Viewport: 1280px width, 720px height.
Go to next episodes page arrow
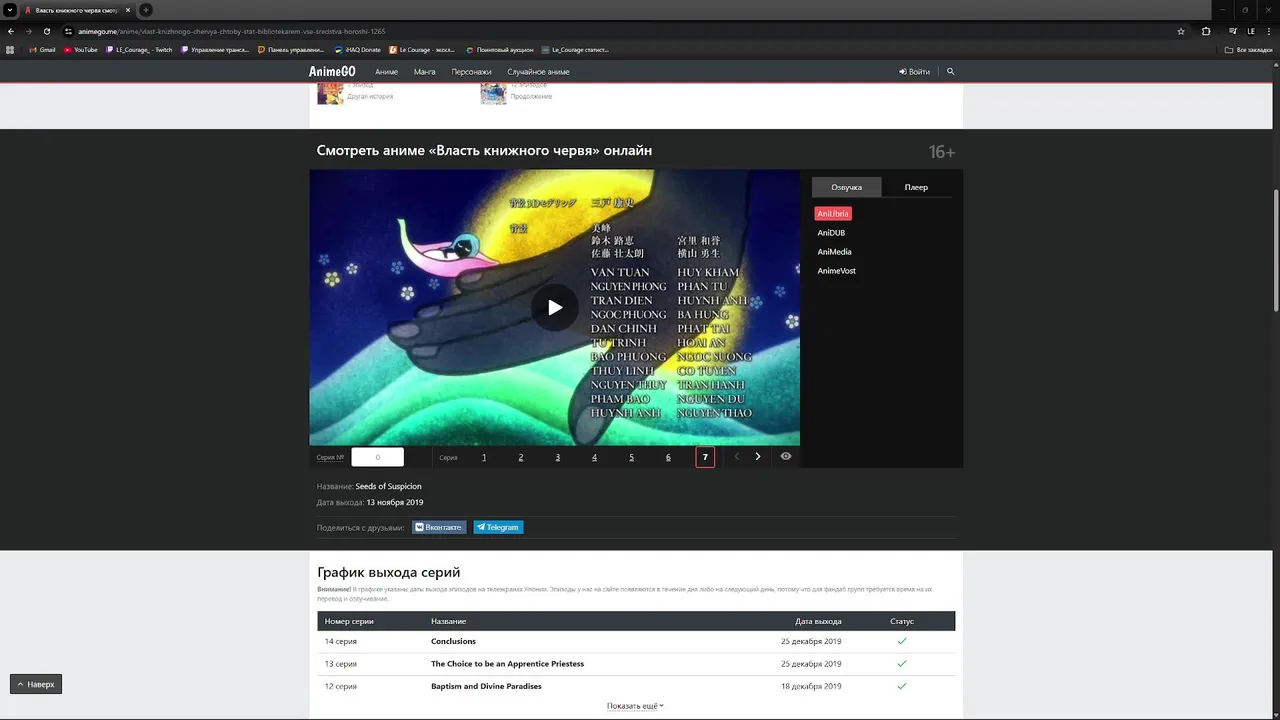(757, 457)
